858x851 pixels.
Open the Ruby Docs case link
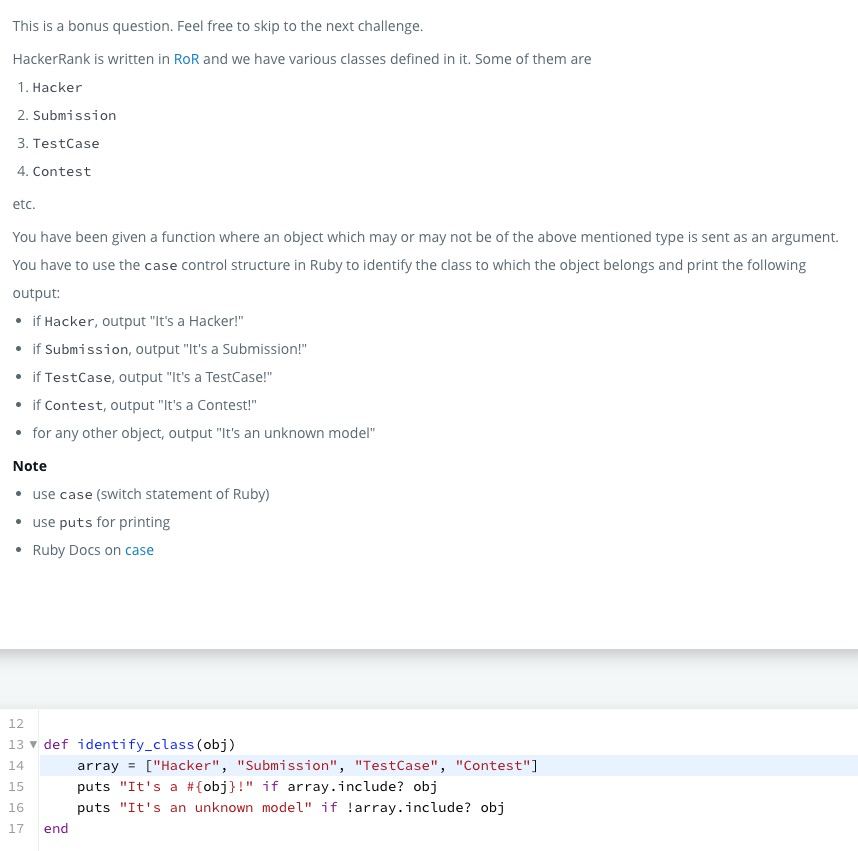[139, 550]
